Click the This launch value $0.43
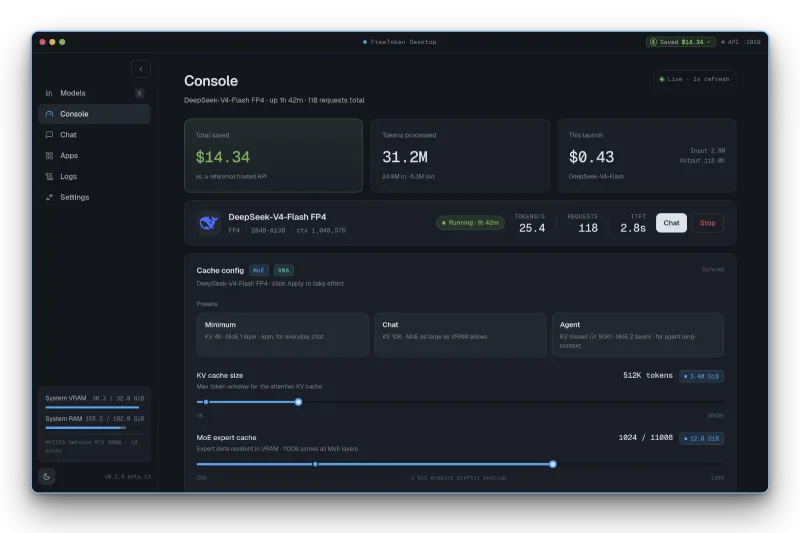 point(591,157)
